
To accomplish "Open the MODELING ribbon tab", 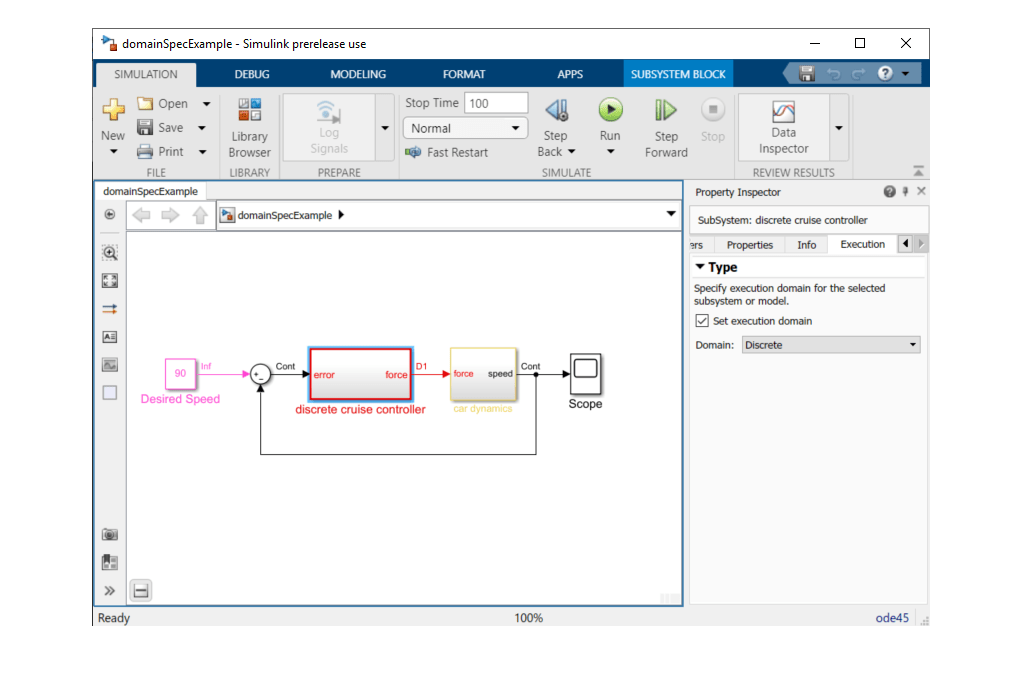I will pyautogui.click(x=358, y=74).
